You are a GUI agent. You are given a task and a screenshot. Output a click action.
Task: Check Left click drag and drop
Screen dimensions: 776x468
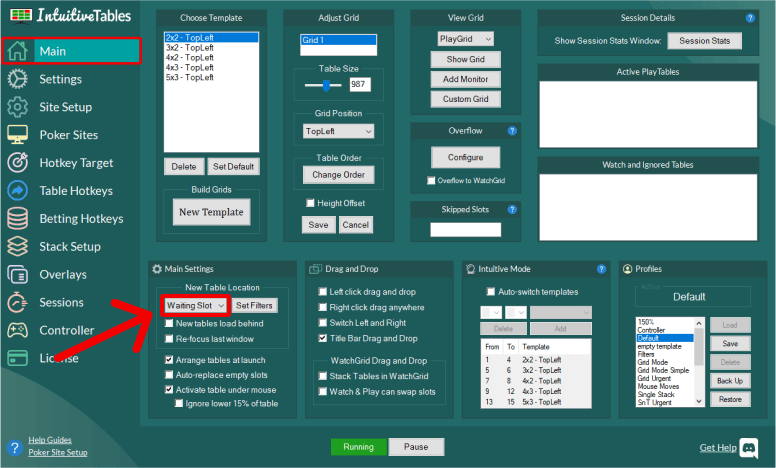(x=323, y=292)
